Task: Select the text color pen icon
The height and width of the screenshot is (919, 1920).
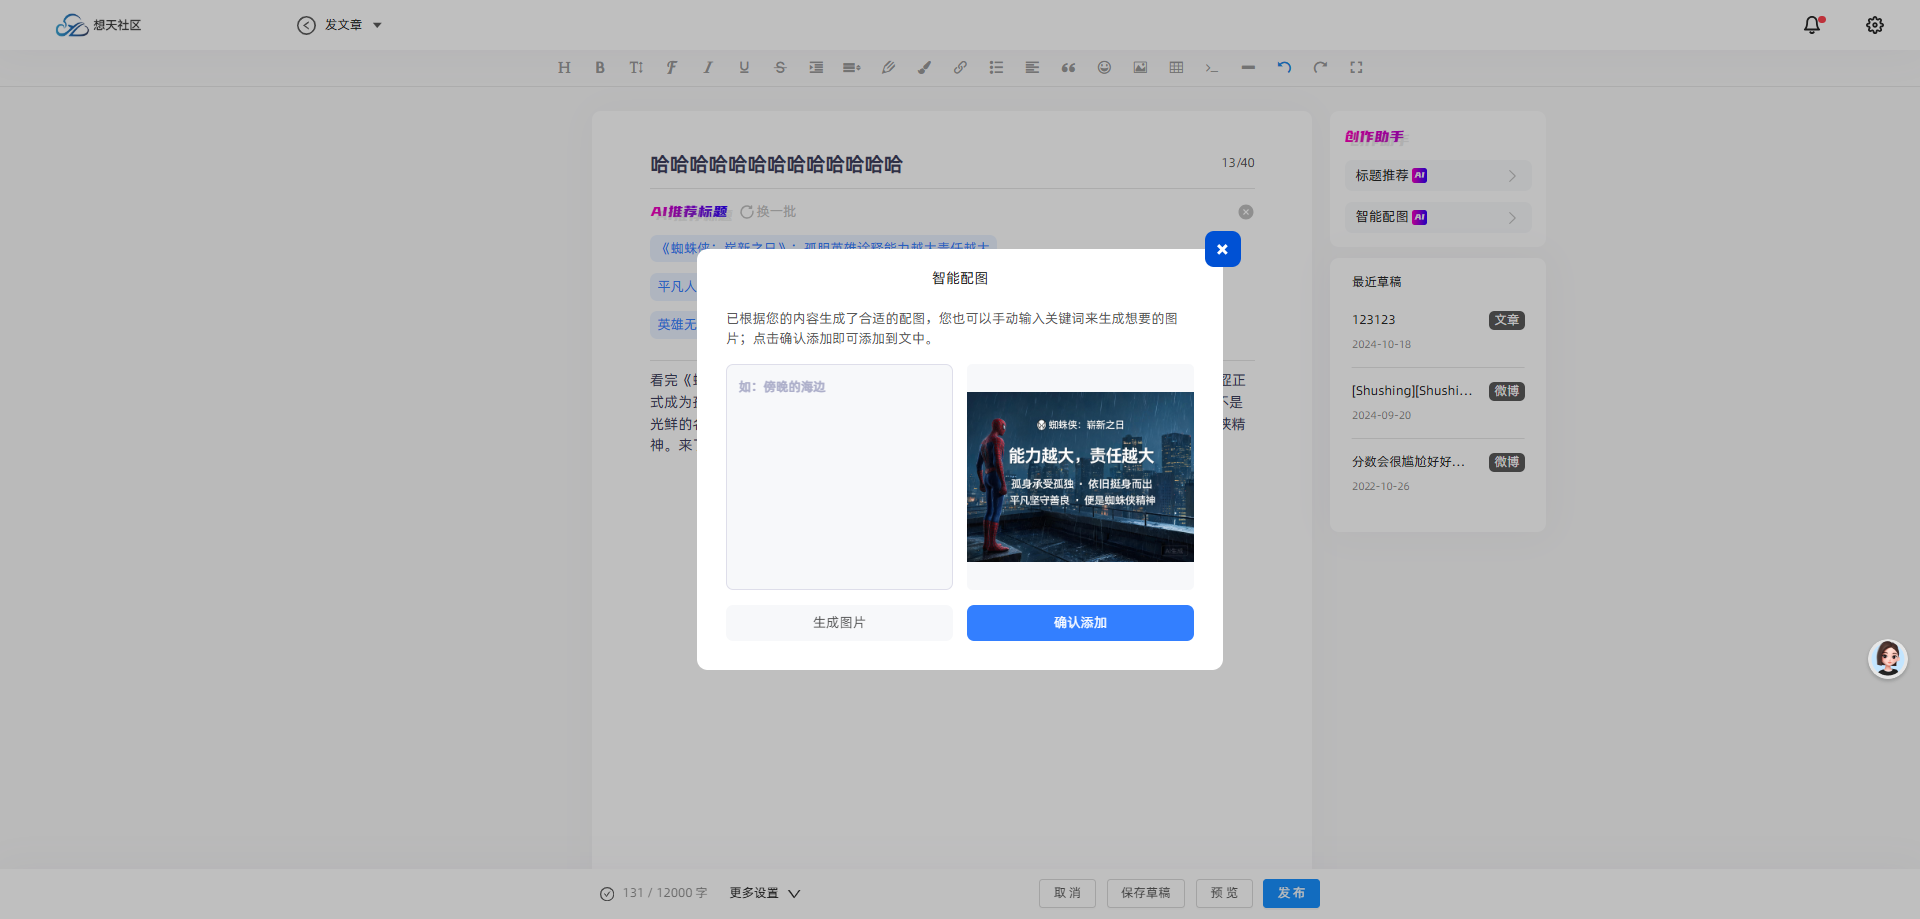Action: (888, 67)
